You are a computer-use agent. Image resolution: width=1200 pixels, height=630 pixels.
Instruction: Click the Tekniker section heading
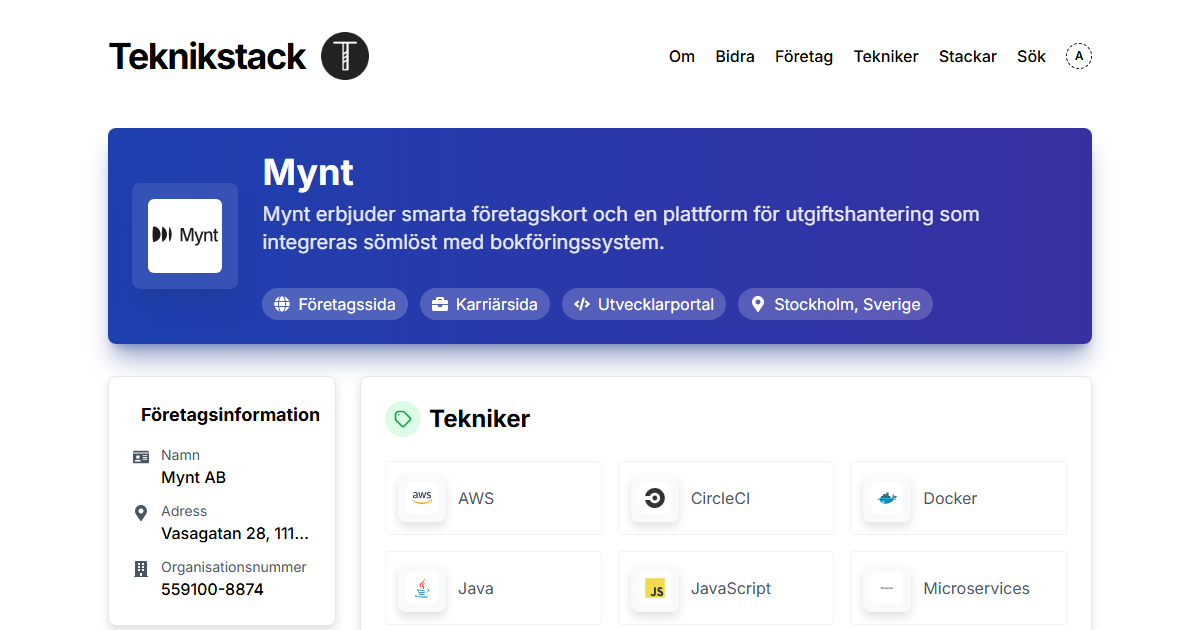[480, 419]
